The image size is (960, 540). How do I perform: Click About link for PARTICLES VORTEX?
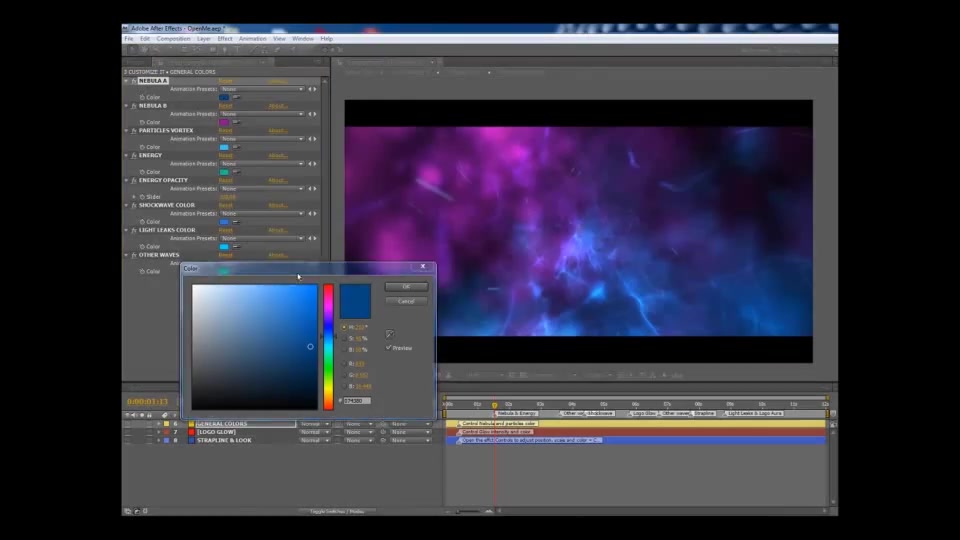[278, 130]
